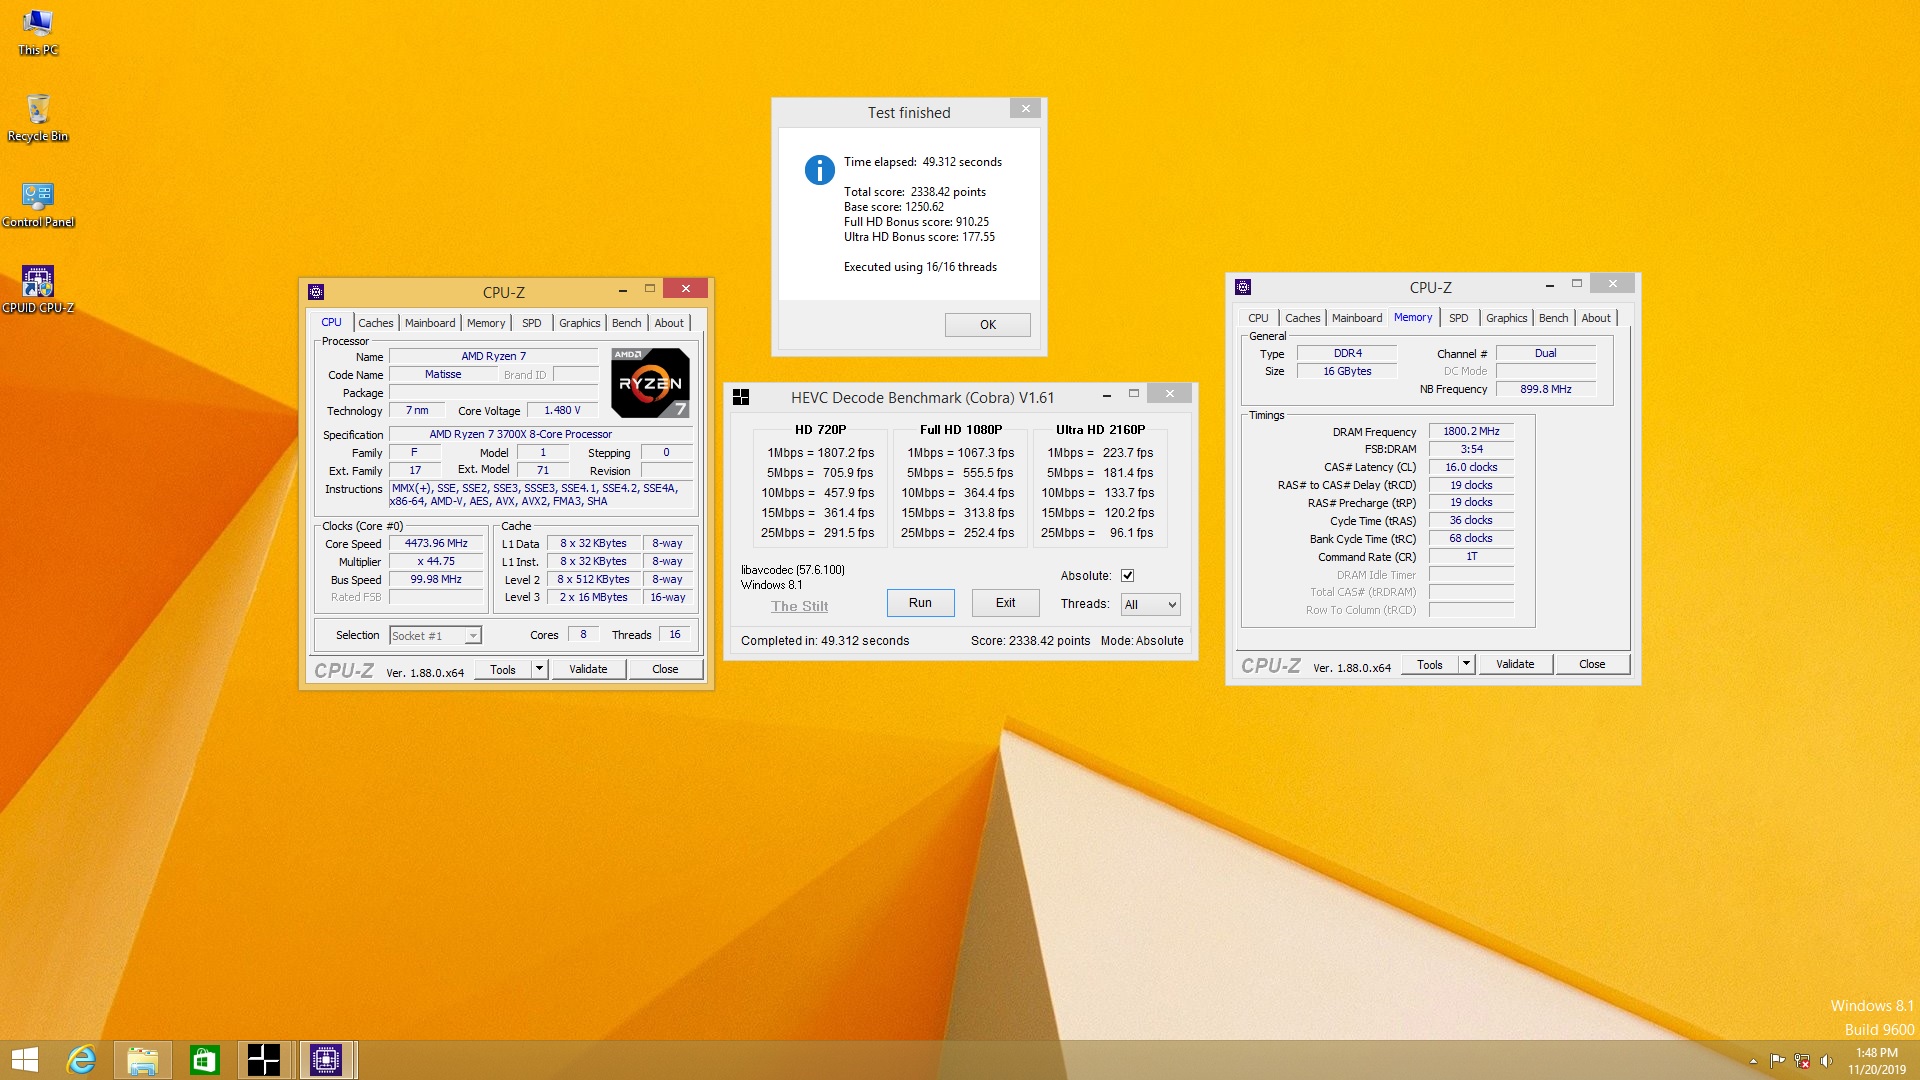Open Windows Store taskbar icon
The width and height of the screenshot is (1920, 1080).
(x=204, y=1060)
